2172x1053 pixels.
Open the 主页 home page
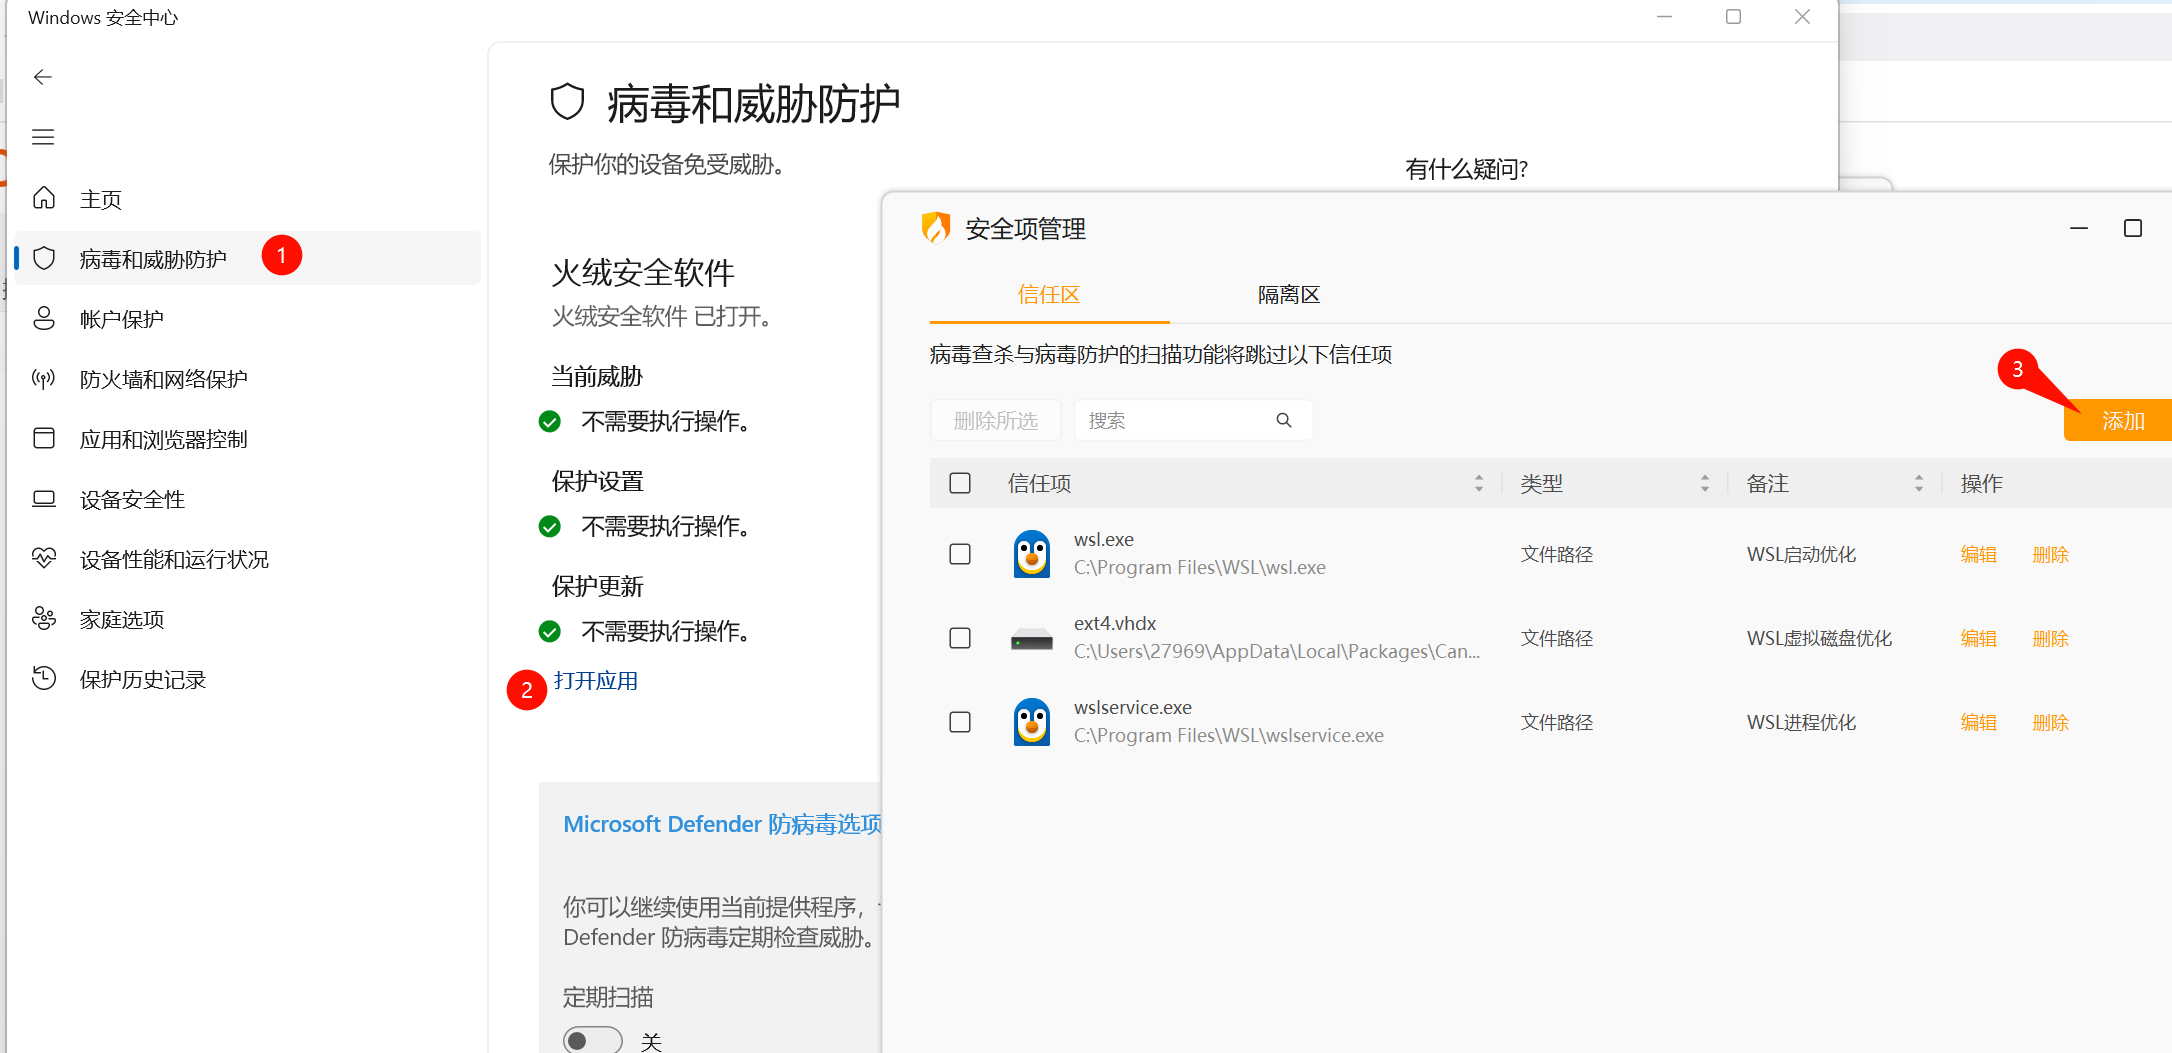pos(248,199)
